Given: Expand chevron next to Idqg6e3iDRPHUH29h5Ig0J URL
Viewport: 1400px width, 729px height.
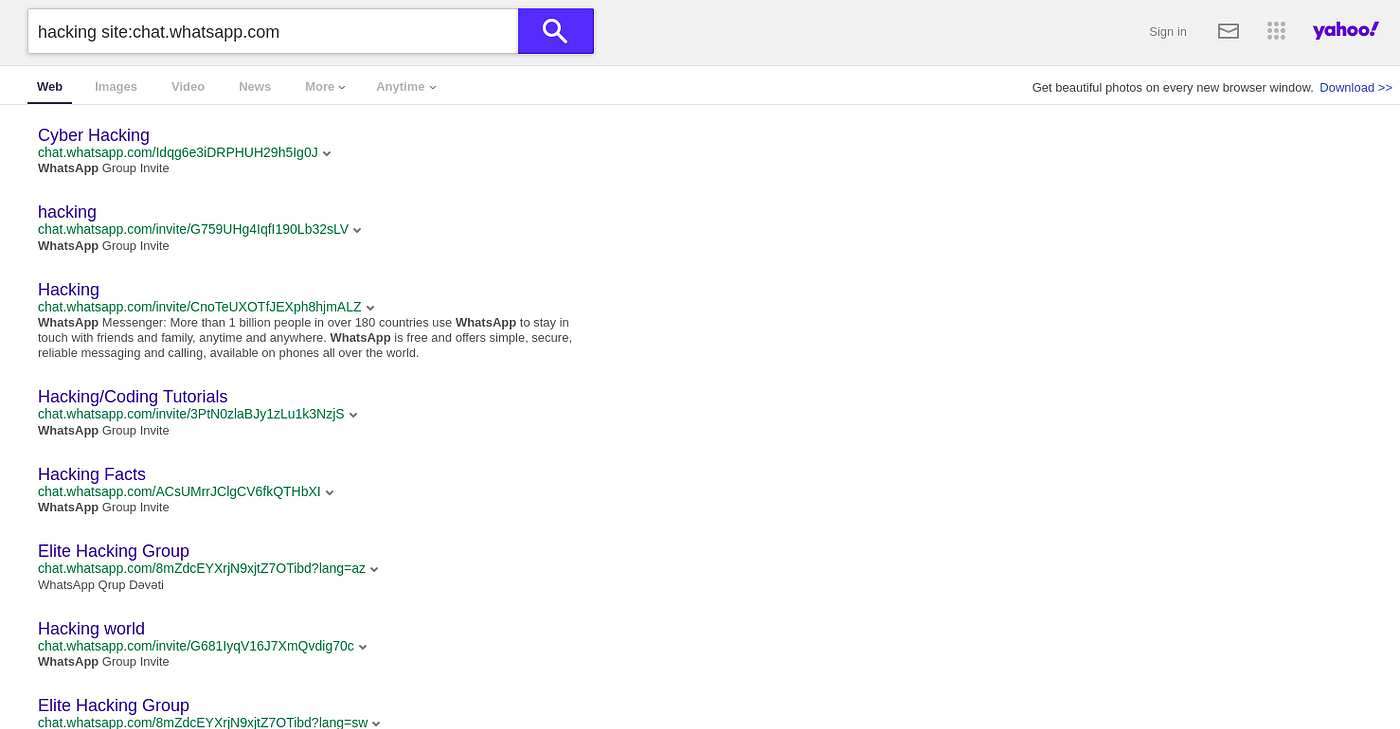Looking at the screenshot, I should 327,154.
